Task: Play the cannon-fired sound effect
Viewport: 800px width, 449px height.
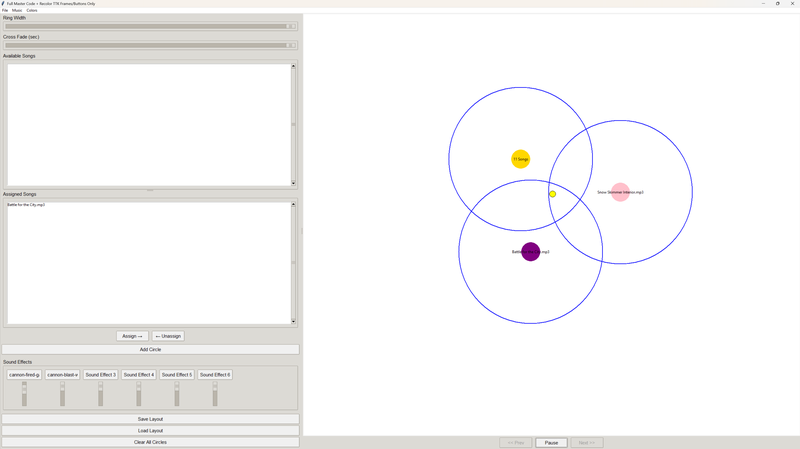Action: tap(24, 375)
